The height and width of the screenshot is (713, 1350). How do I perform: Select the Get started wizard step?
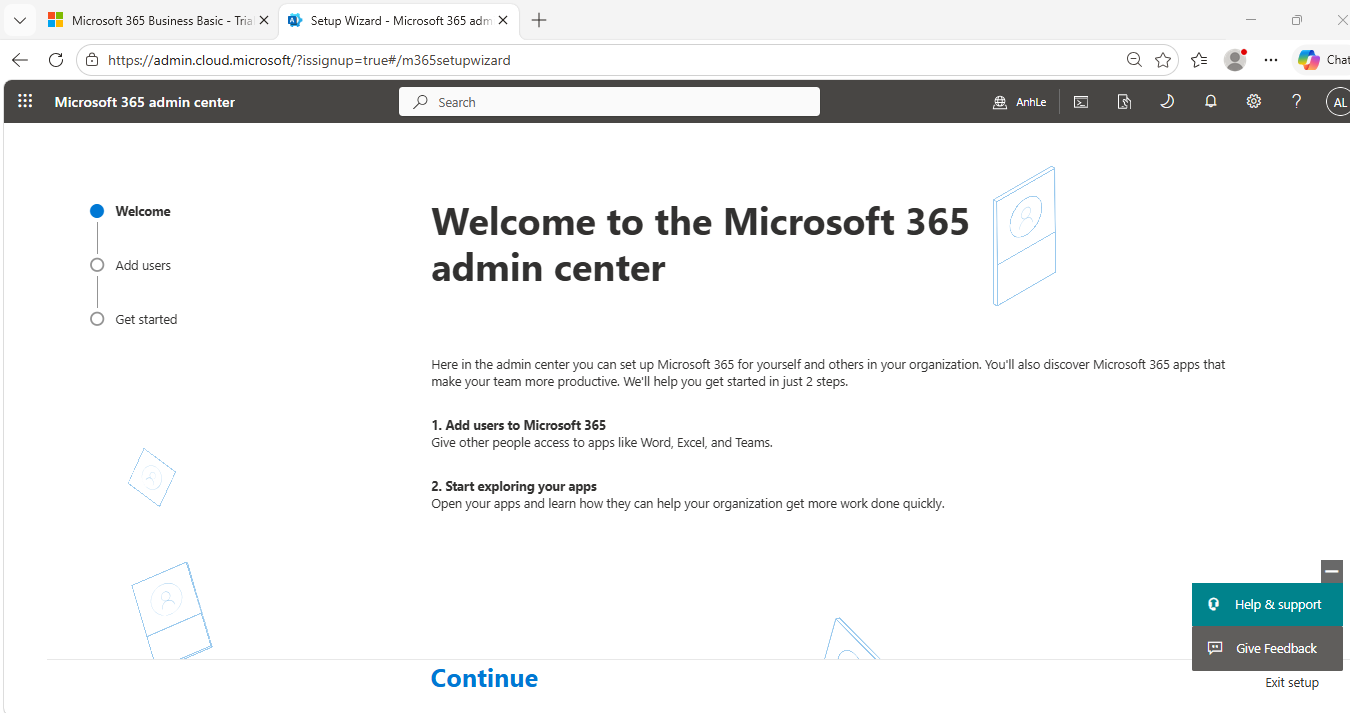tap(134, 319)
